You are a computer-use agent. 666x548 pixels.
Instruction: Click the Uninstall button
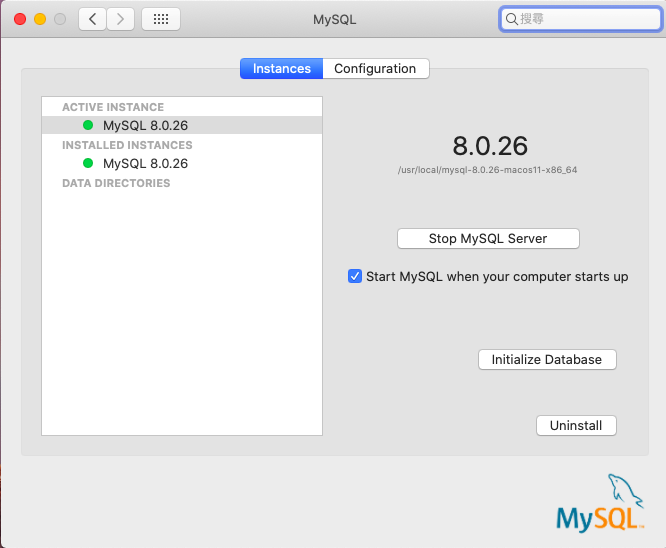pyautogui.click(x=576, y=425)
